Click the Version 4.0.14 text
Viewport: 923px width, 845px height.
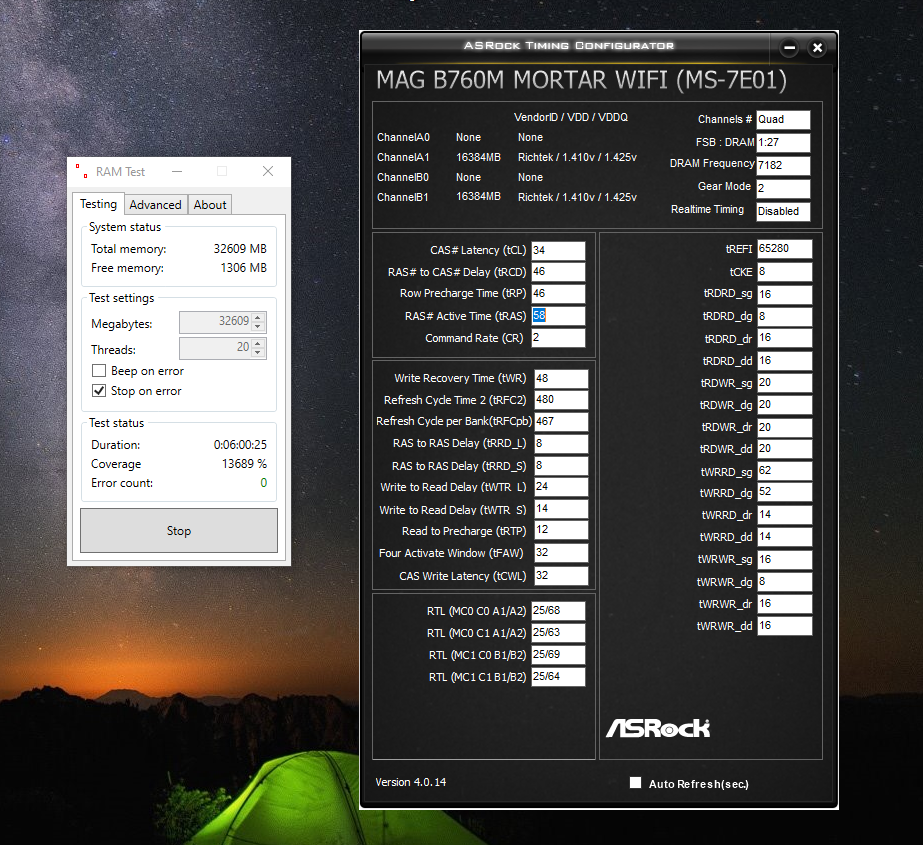(411, 782)
